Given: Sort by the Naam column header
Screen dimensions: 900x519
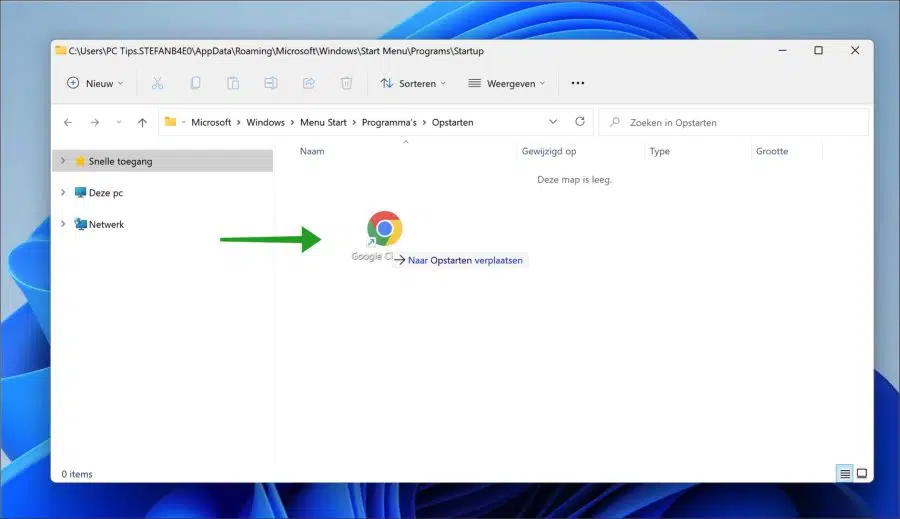Looking at the screenshot, I should (312, 151).
